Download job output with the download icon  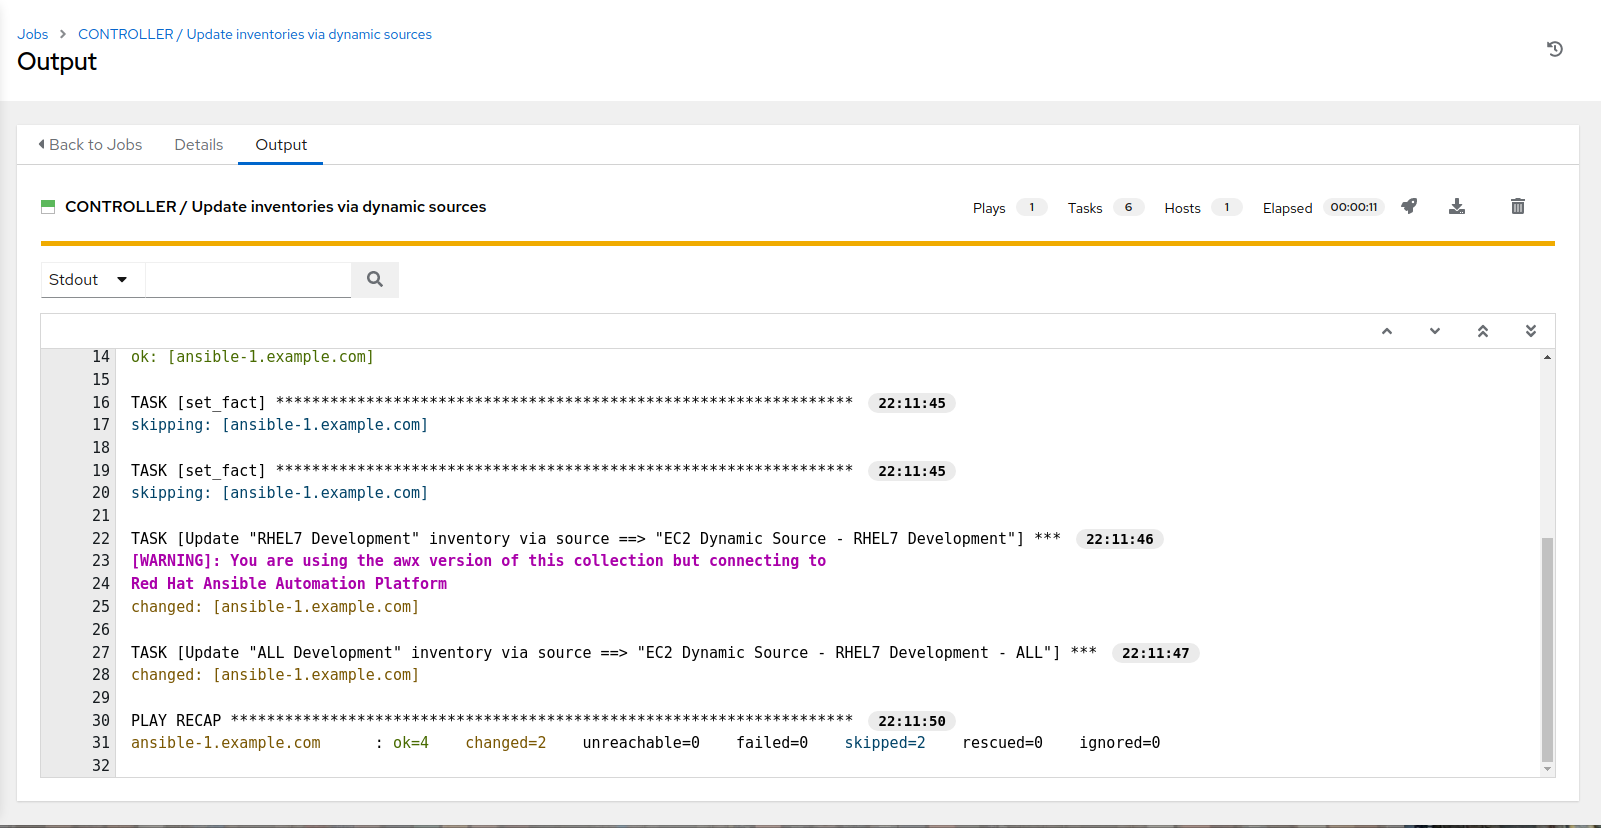point(1457,206)
